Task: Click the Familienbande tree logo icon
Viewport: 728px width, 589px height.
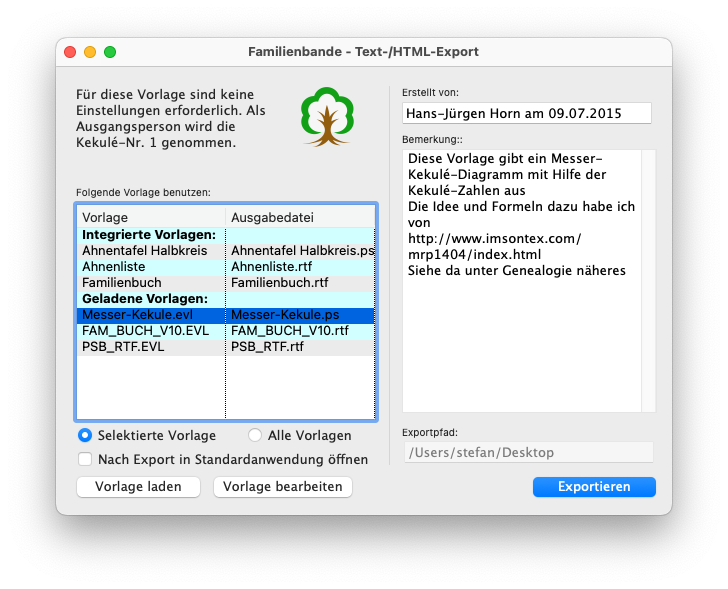Action: coord(327,117)
